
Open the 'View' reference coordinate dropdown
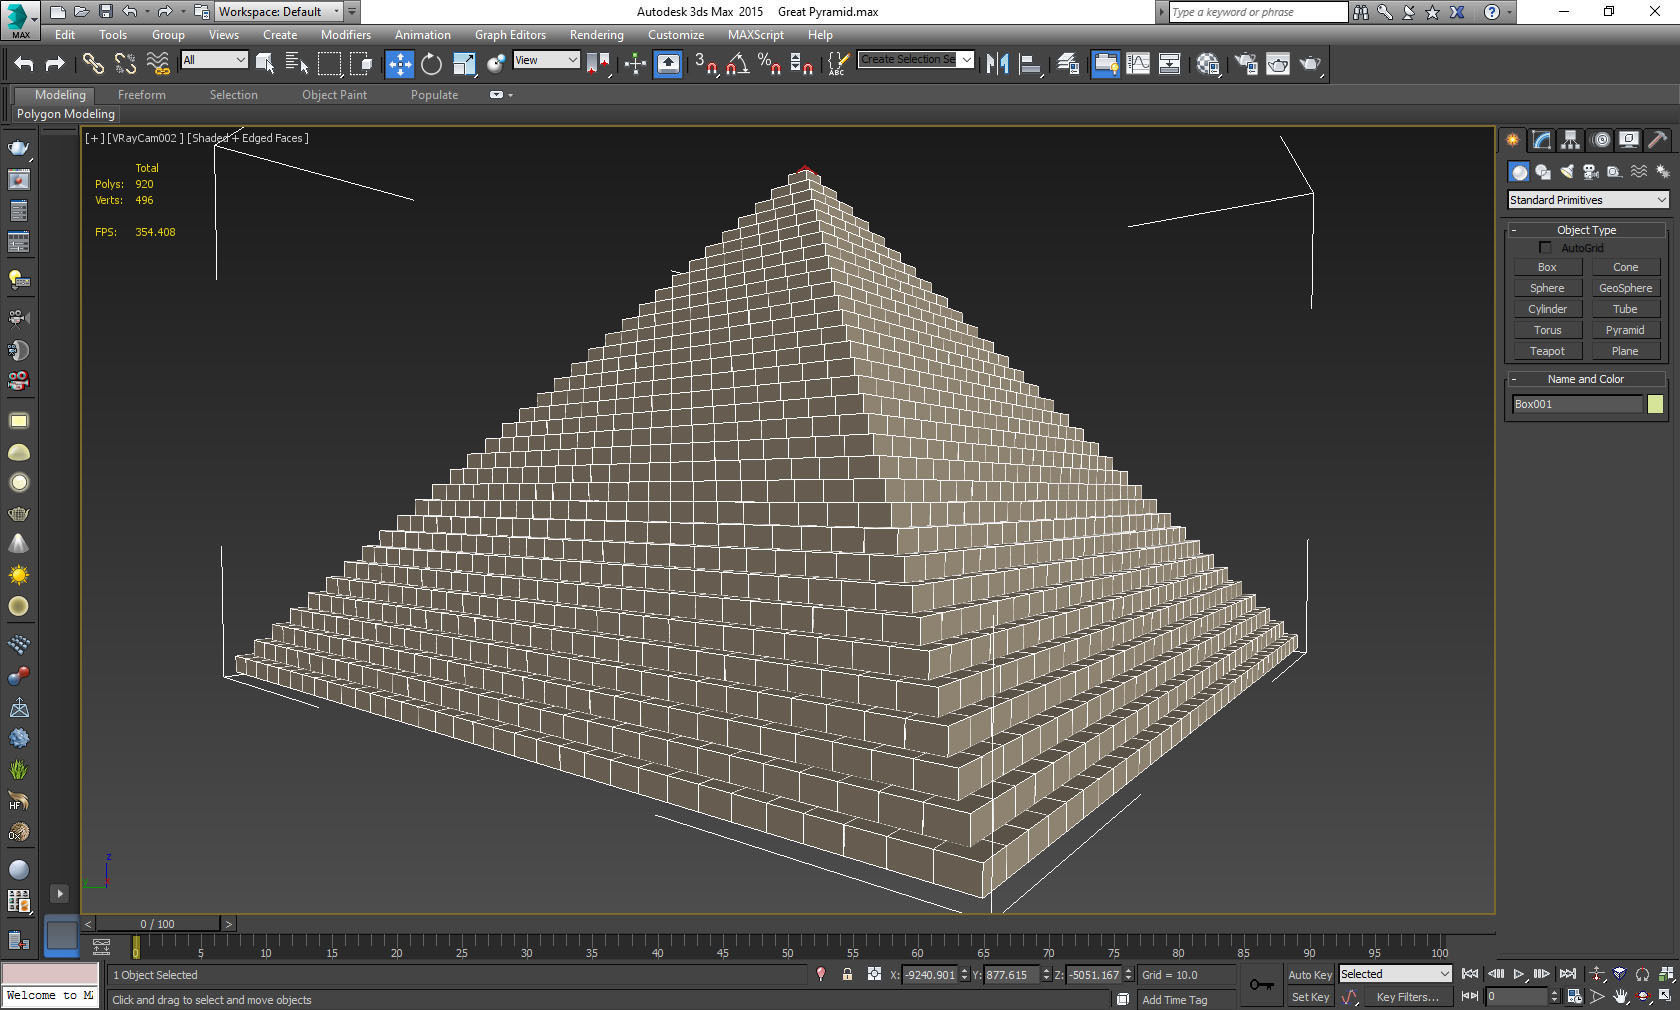click(546, 60)
